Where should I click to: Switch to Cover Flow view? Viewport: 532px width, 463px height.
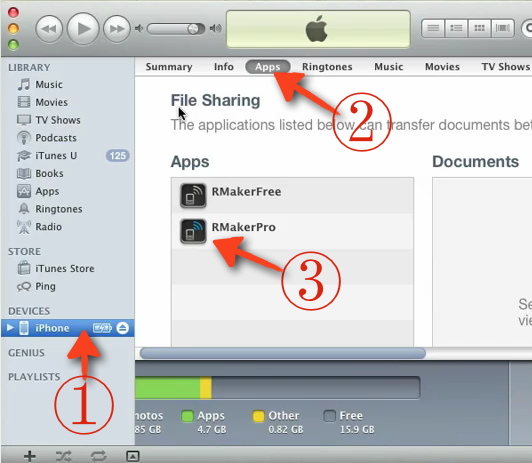pyautogui.click(x=502, y=28)
